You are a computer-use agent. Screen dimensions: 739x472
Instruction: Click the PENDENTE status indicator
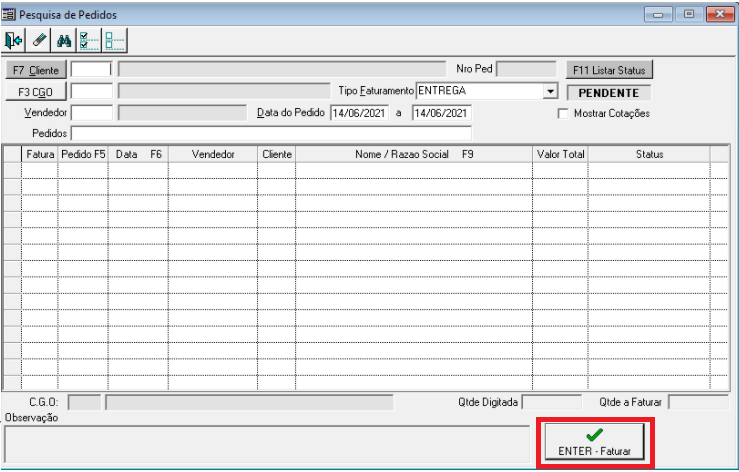pos(608,93)
